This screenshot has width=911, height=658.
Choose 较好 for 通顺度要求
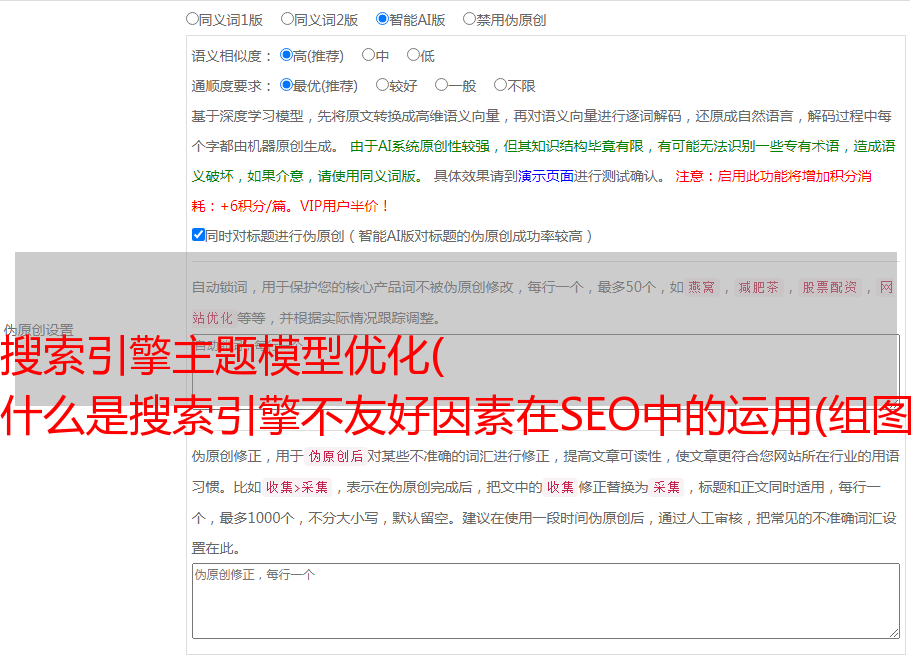pos(382,85)
